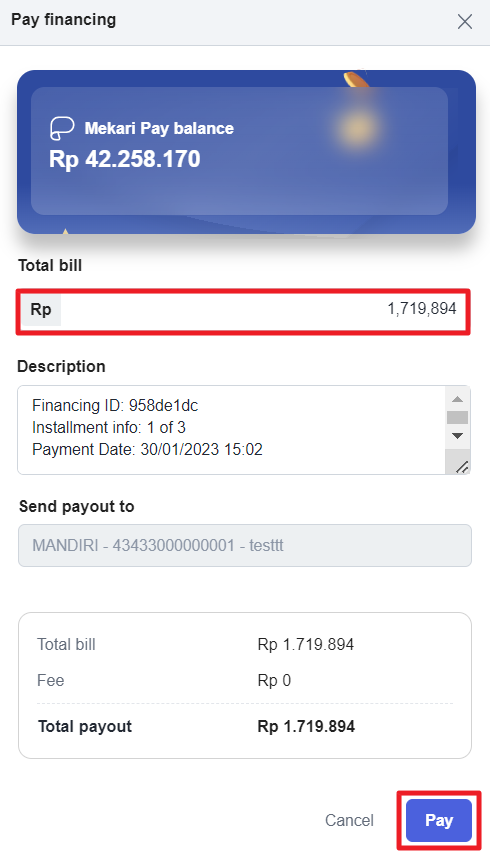
Task: Click the description box resize handle
Action: [461, 466]
